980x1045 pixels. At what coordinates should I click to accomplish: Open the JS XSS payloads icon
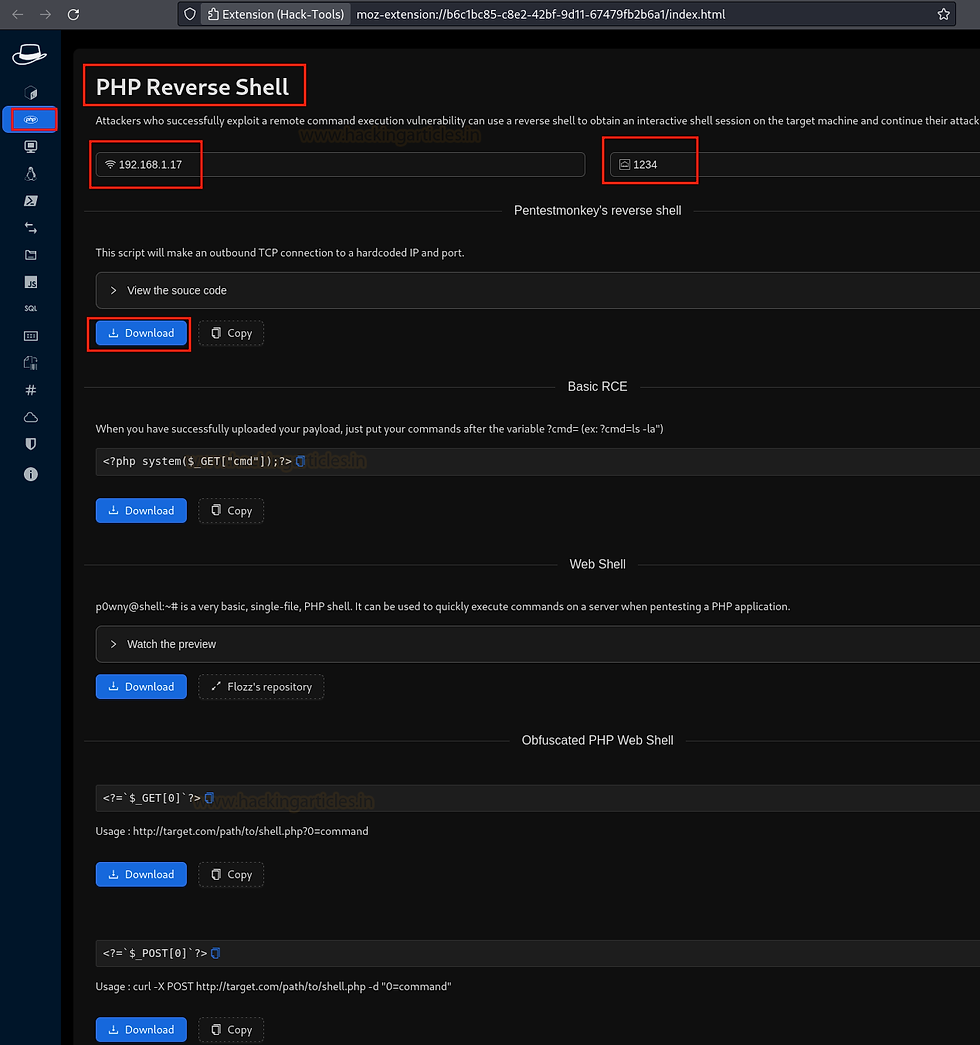(x=31, y=282)
